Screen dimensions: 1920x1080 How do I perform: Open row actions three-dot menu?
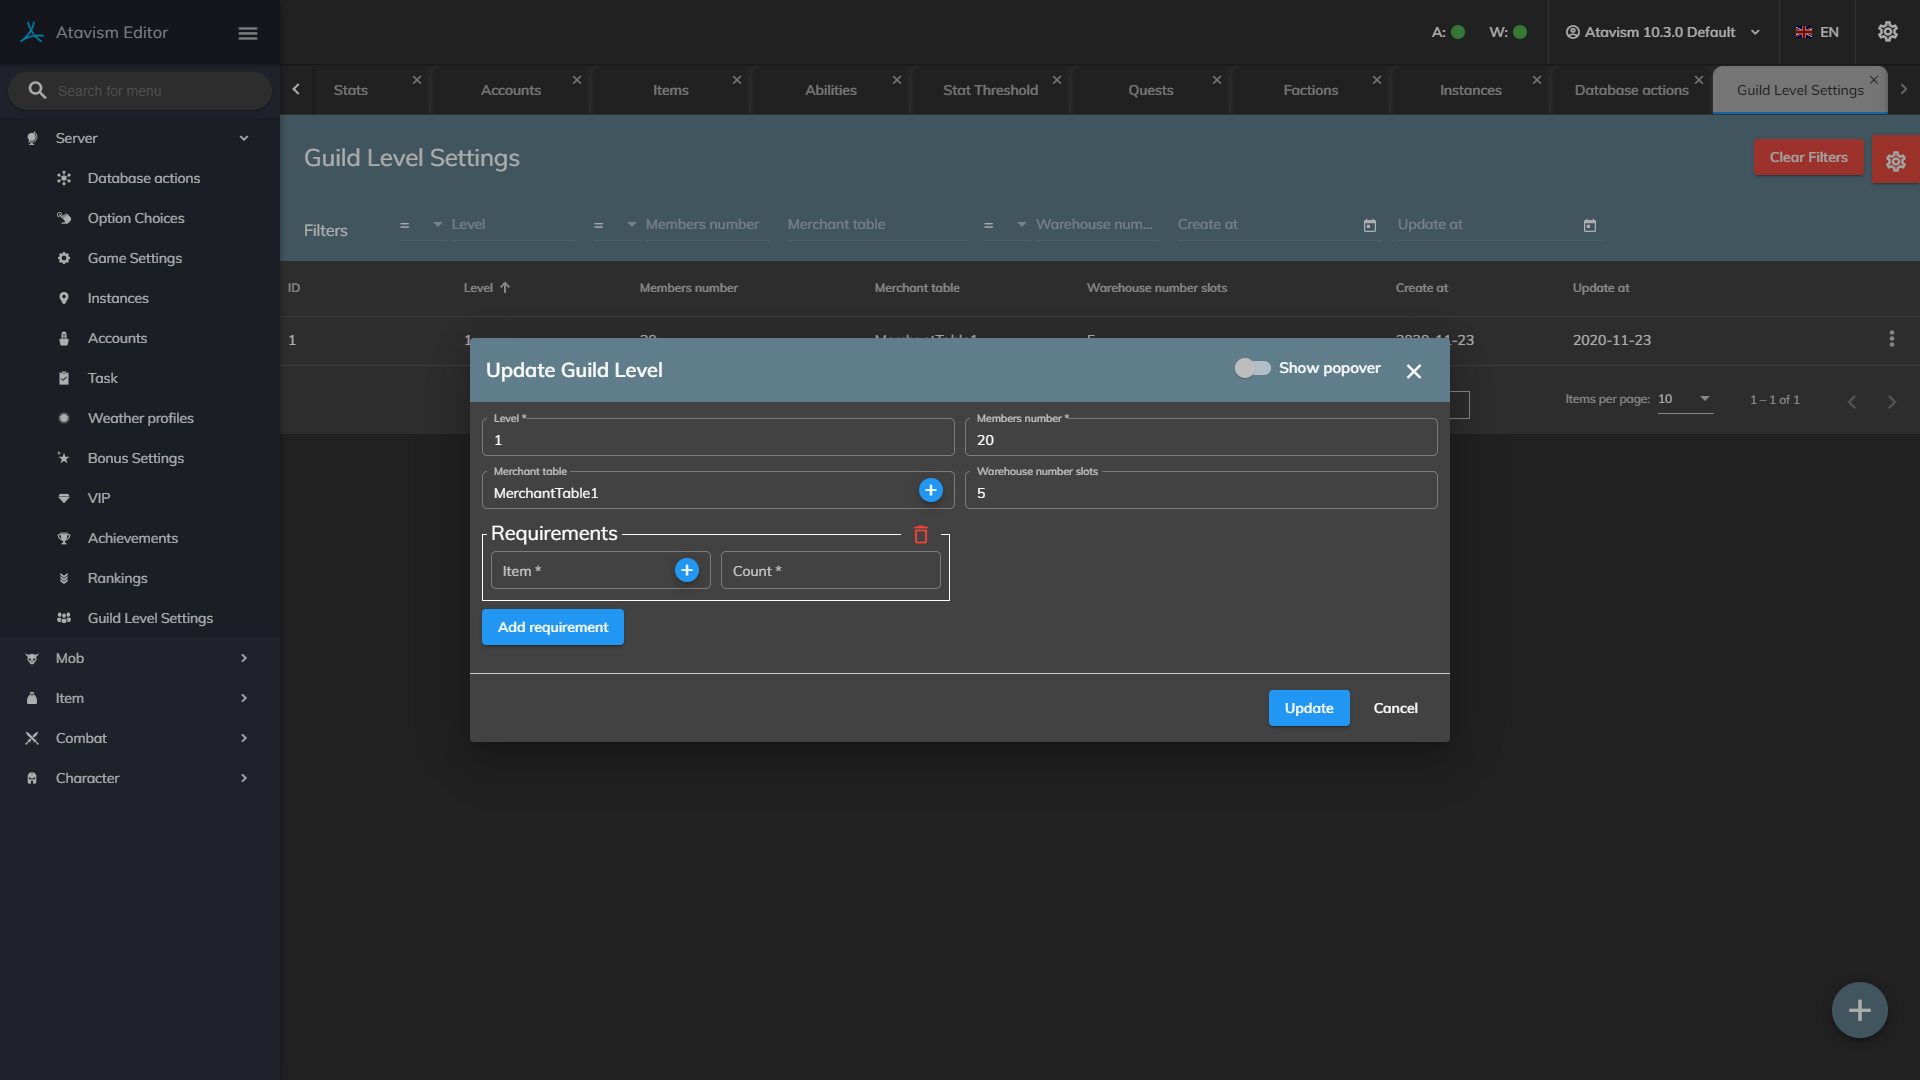(1891, 339)
